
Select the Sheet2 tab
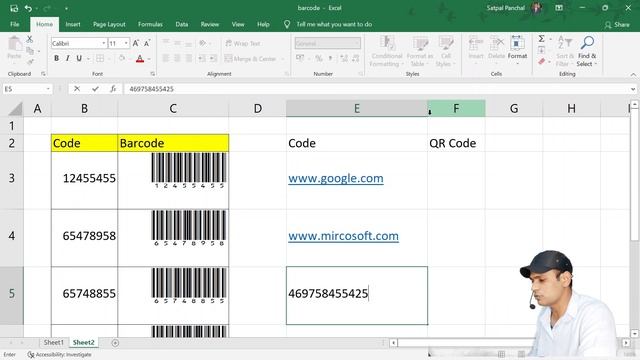[83, 342]
